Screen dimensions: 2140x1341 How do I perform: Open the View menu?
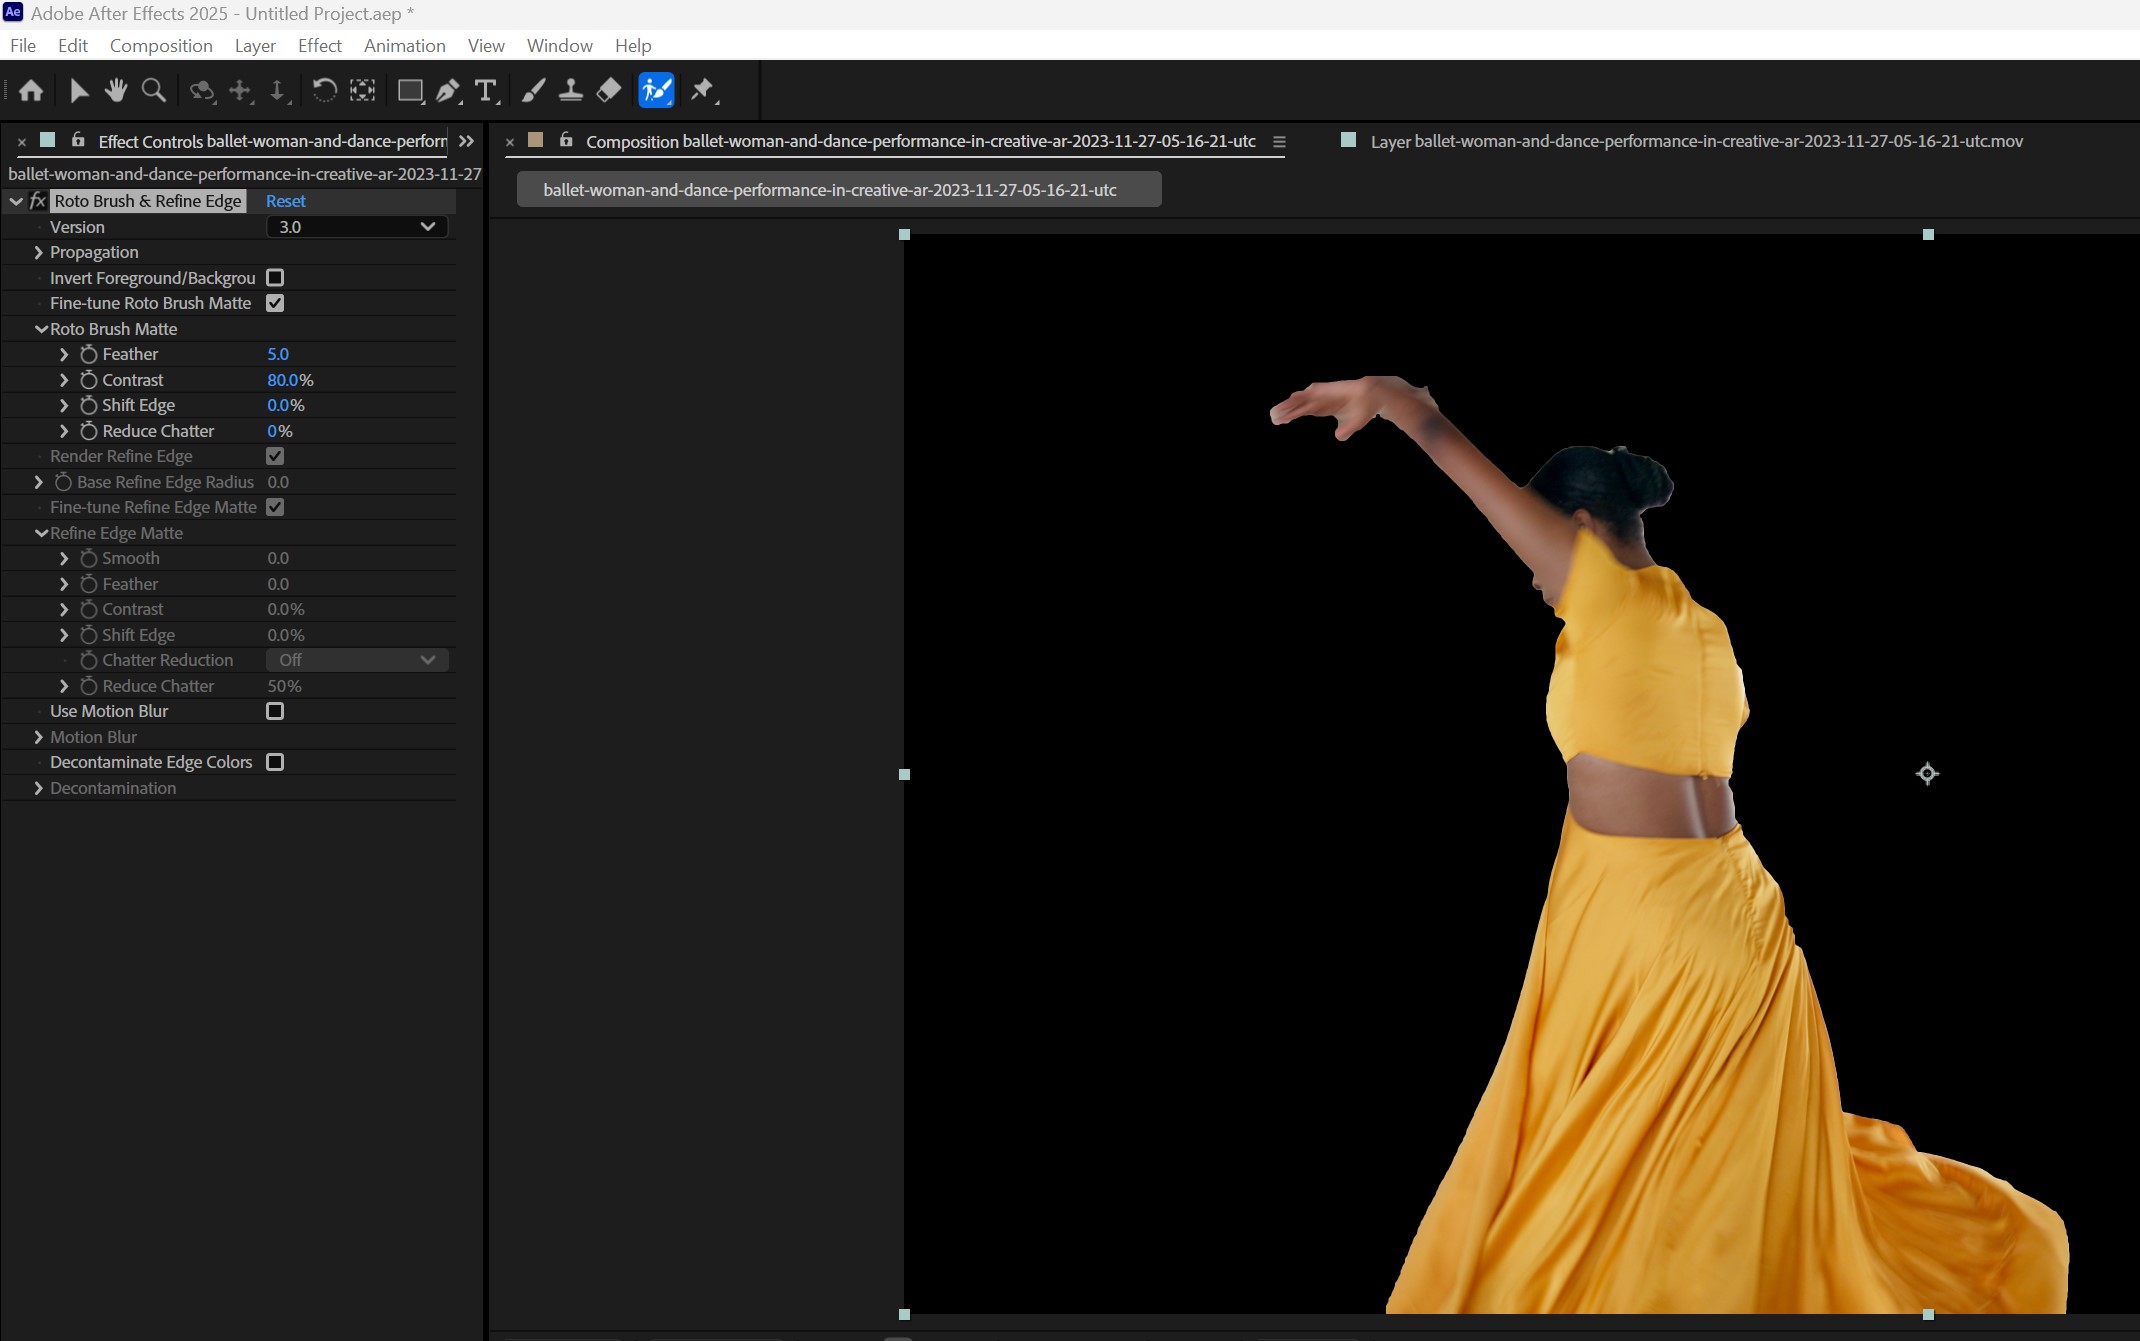pos(486,45)
